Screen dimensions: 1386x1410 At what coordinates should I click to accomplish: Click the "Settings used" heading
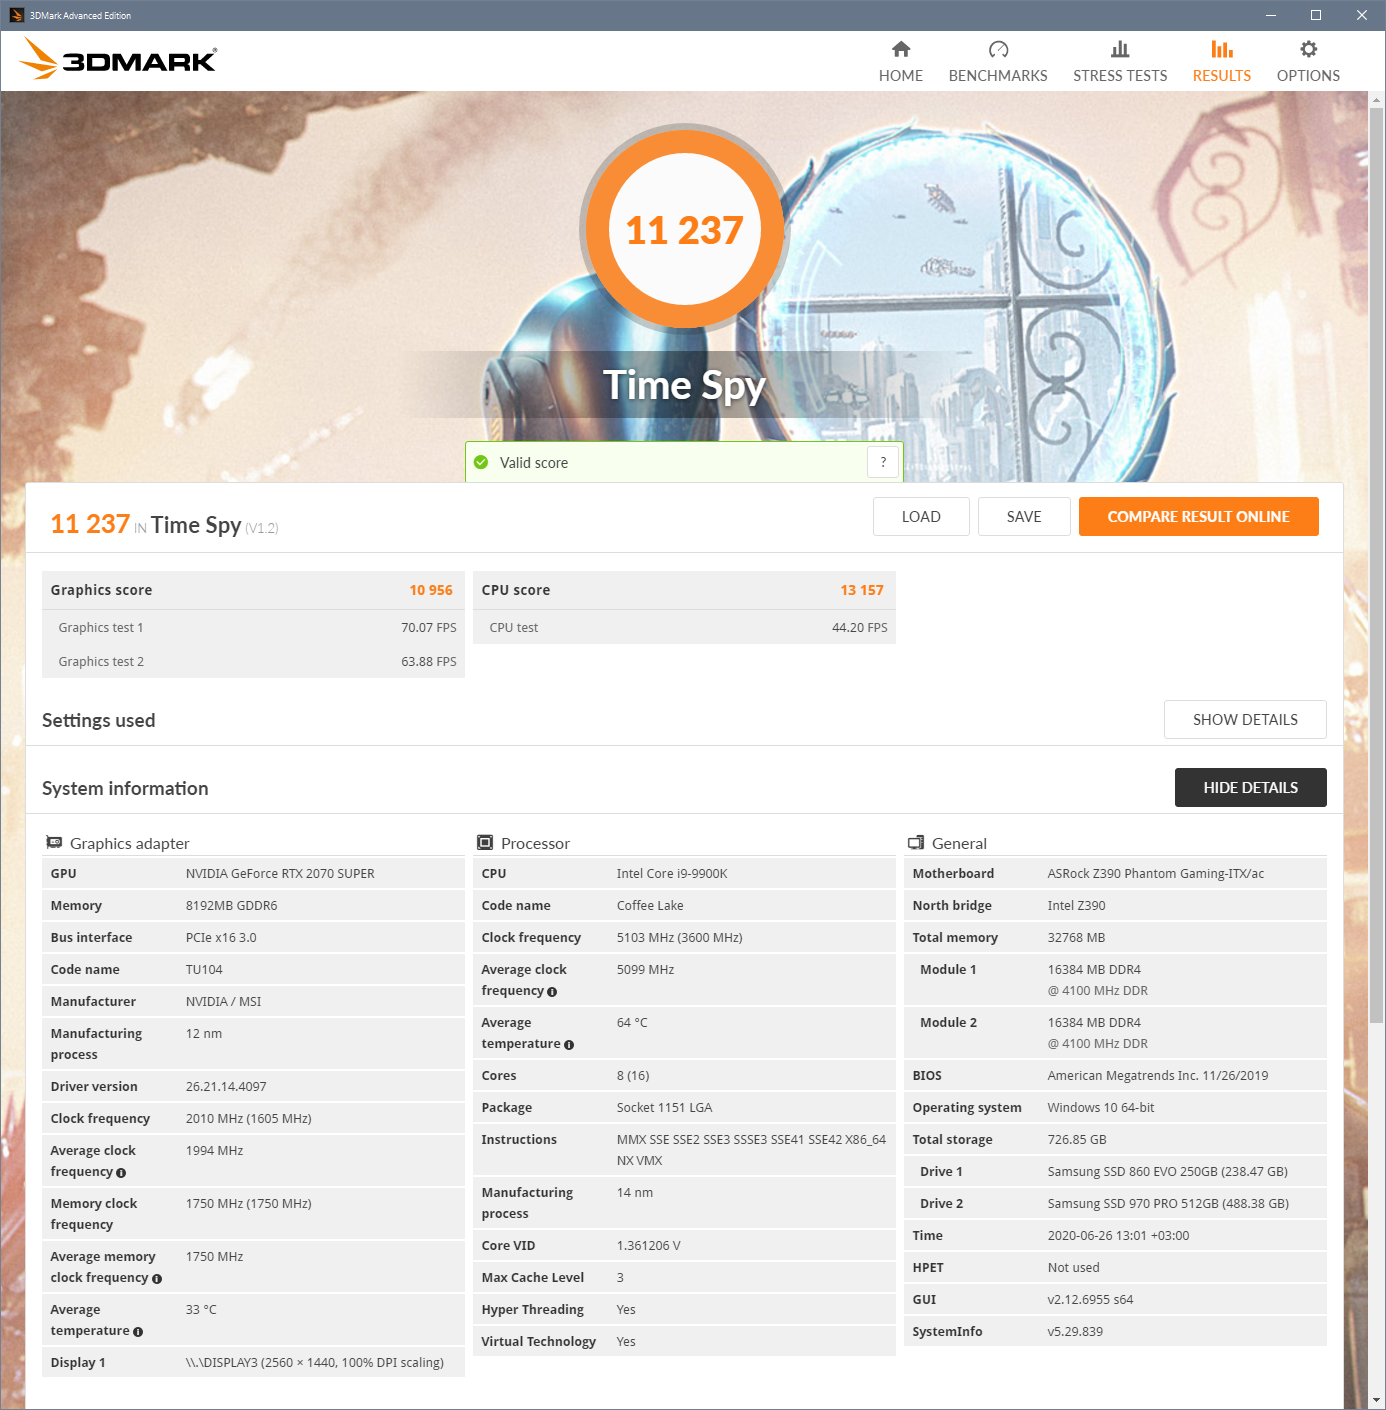click(99, 721)
